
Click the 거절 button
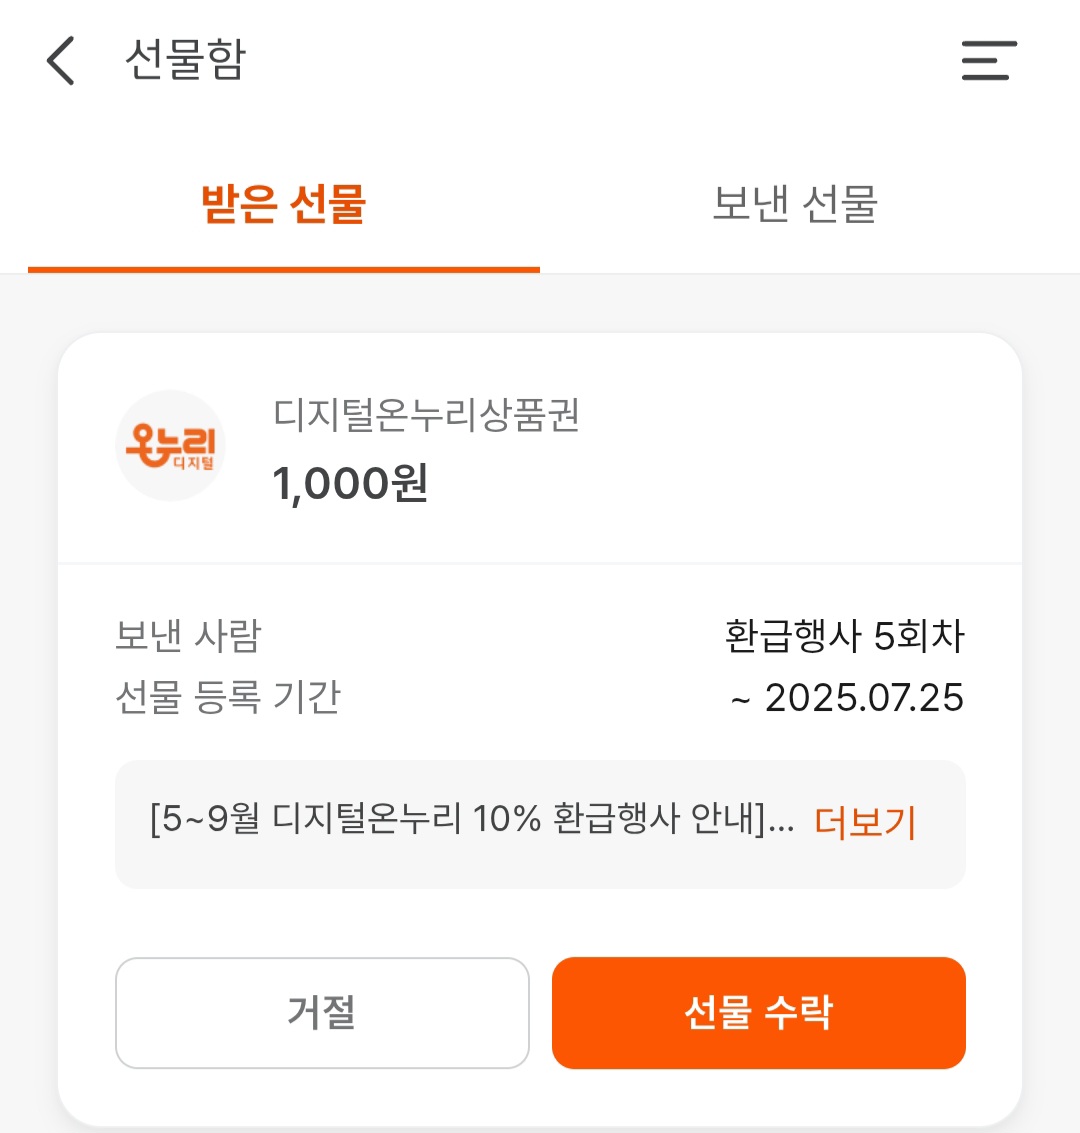pyautogui.click(x=322, y=1012)
